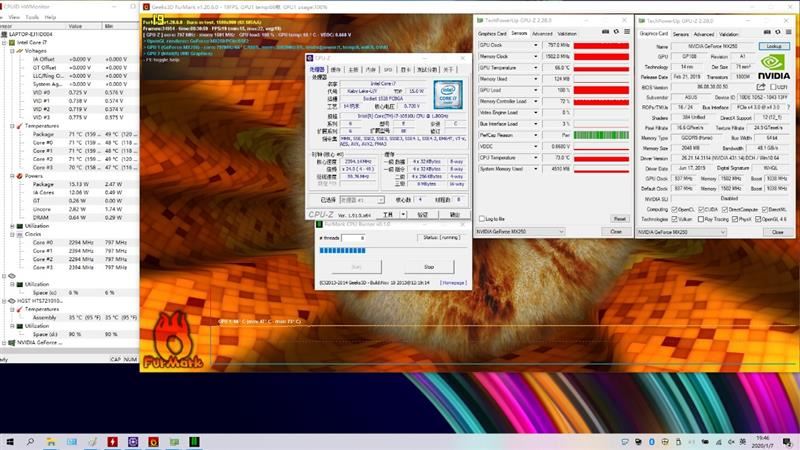
Task: Toggle the DirectCompute checkbox
Action: 726,210
